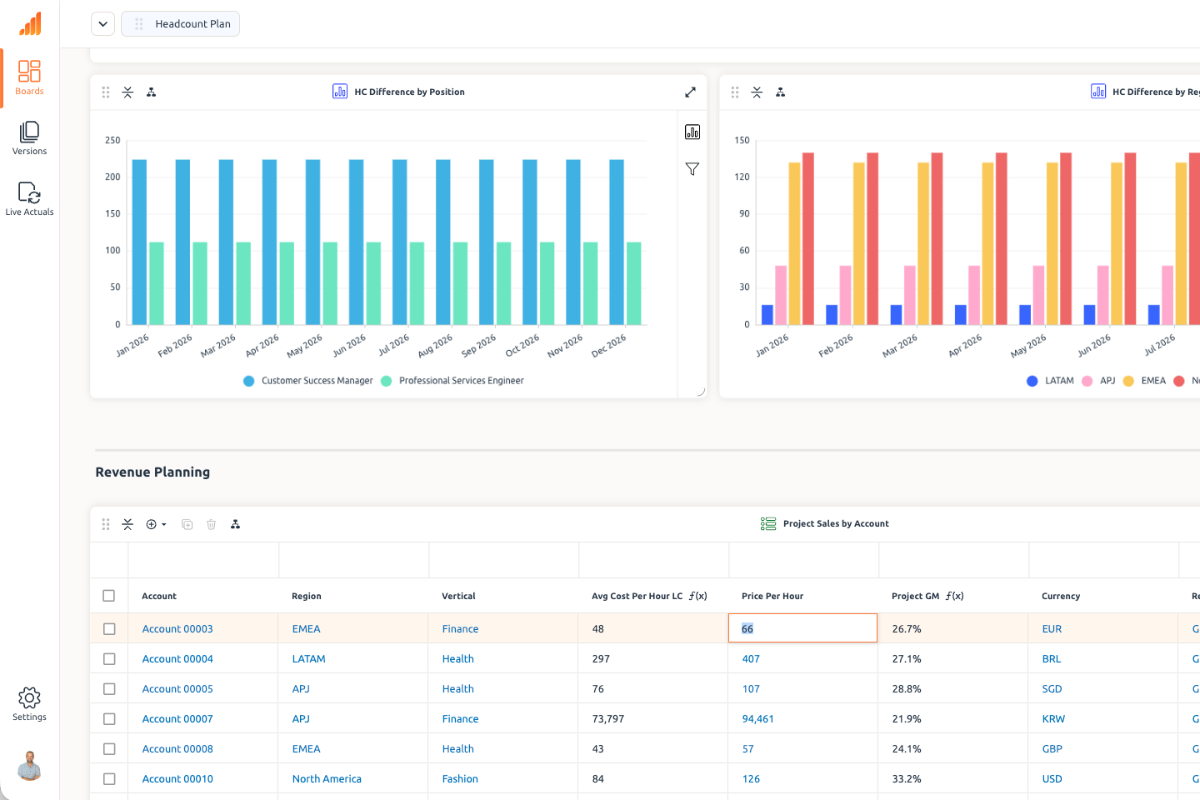
Task: Toggle Professional Services Engineer legend swatch
Action: point(387,381)
